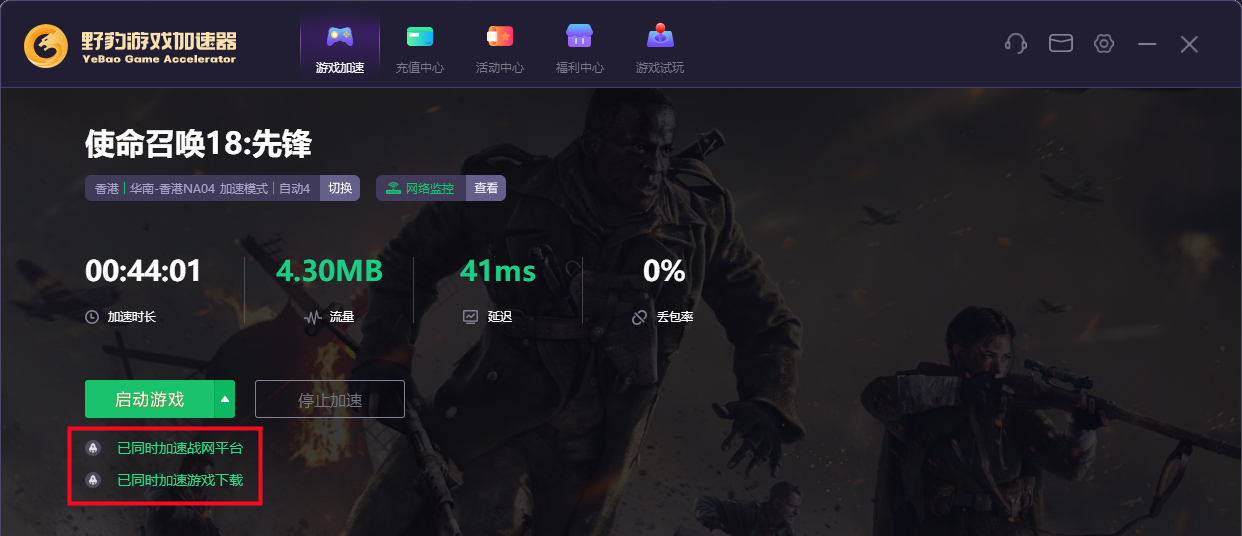Click the 已同时加速游戏下载 status text
Screen dimensions: 1242x536
180,480
